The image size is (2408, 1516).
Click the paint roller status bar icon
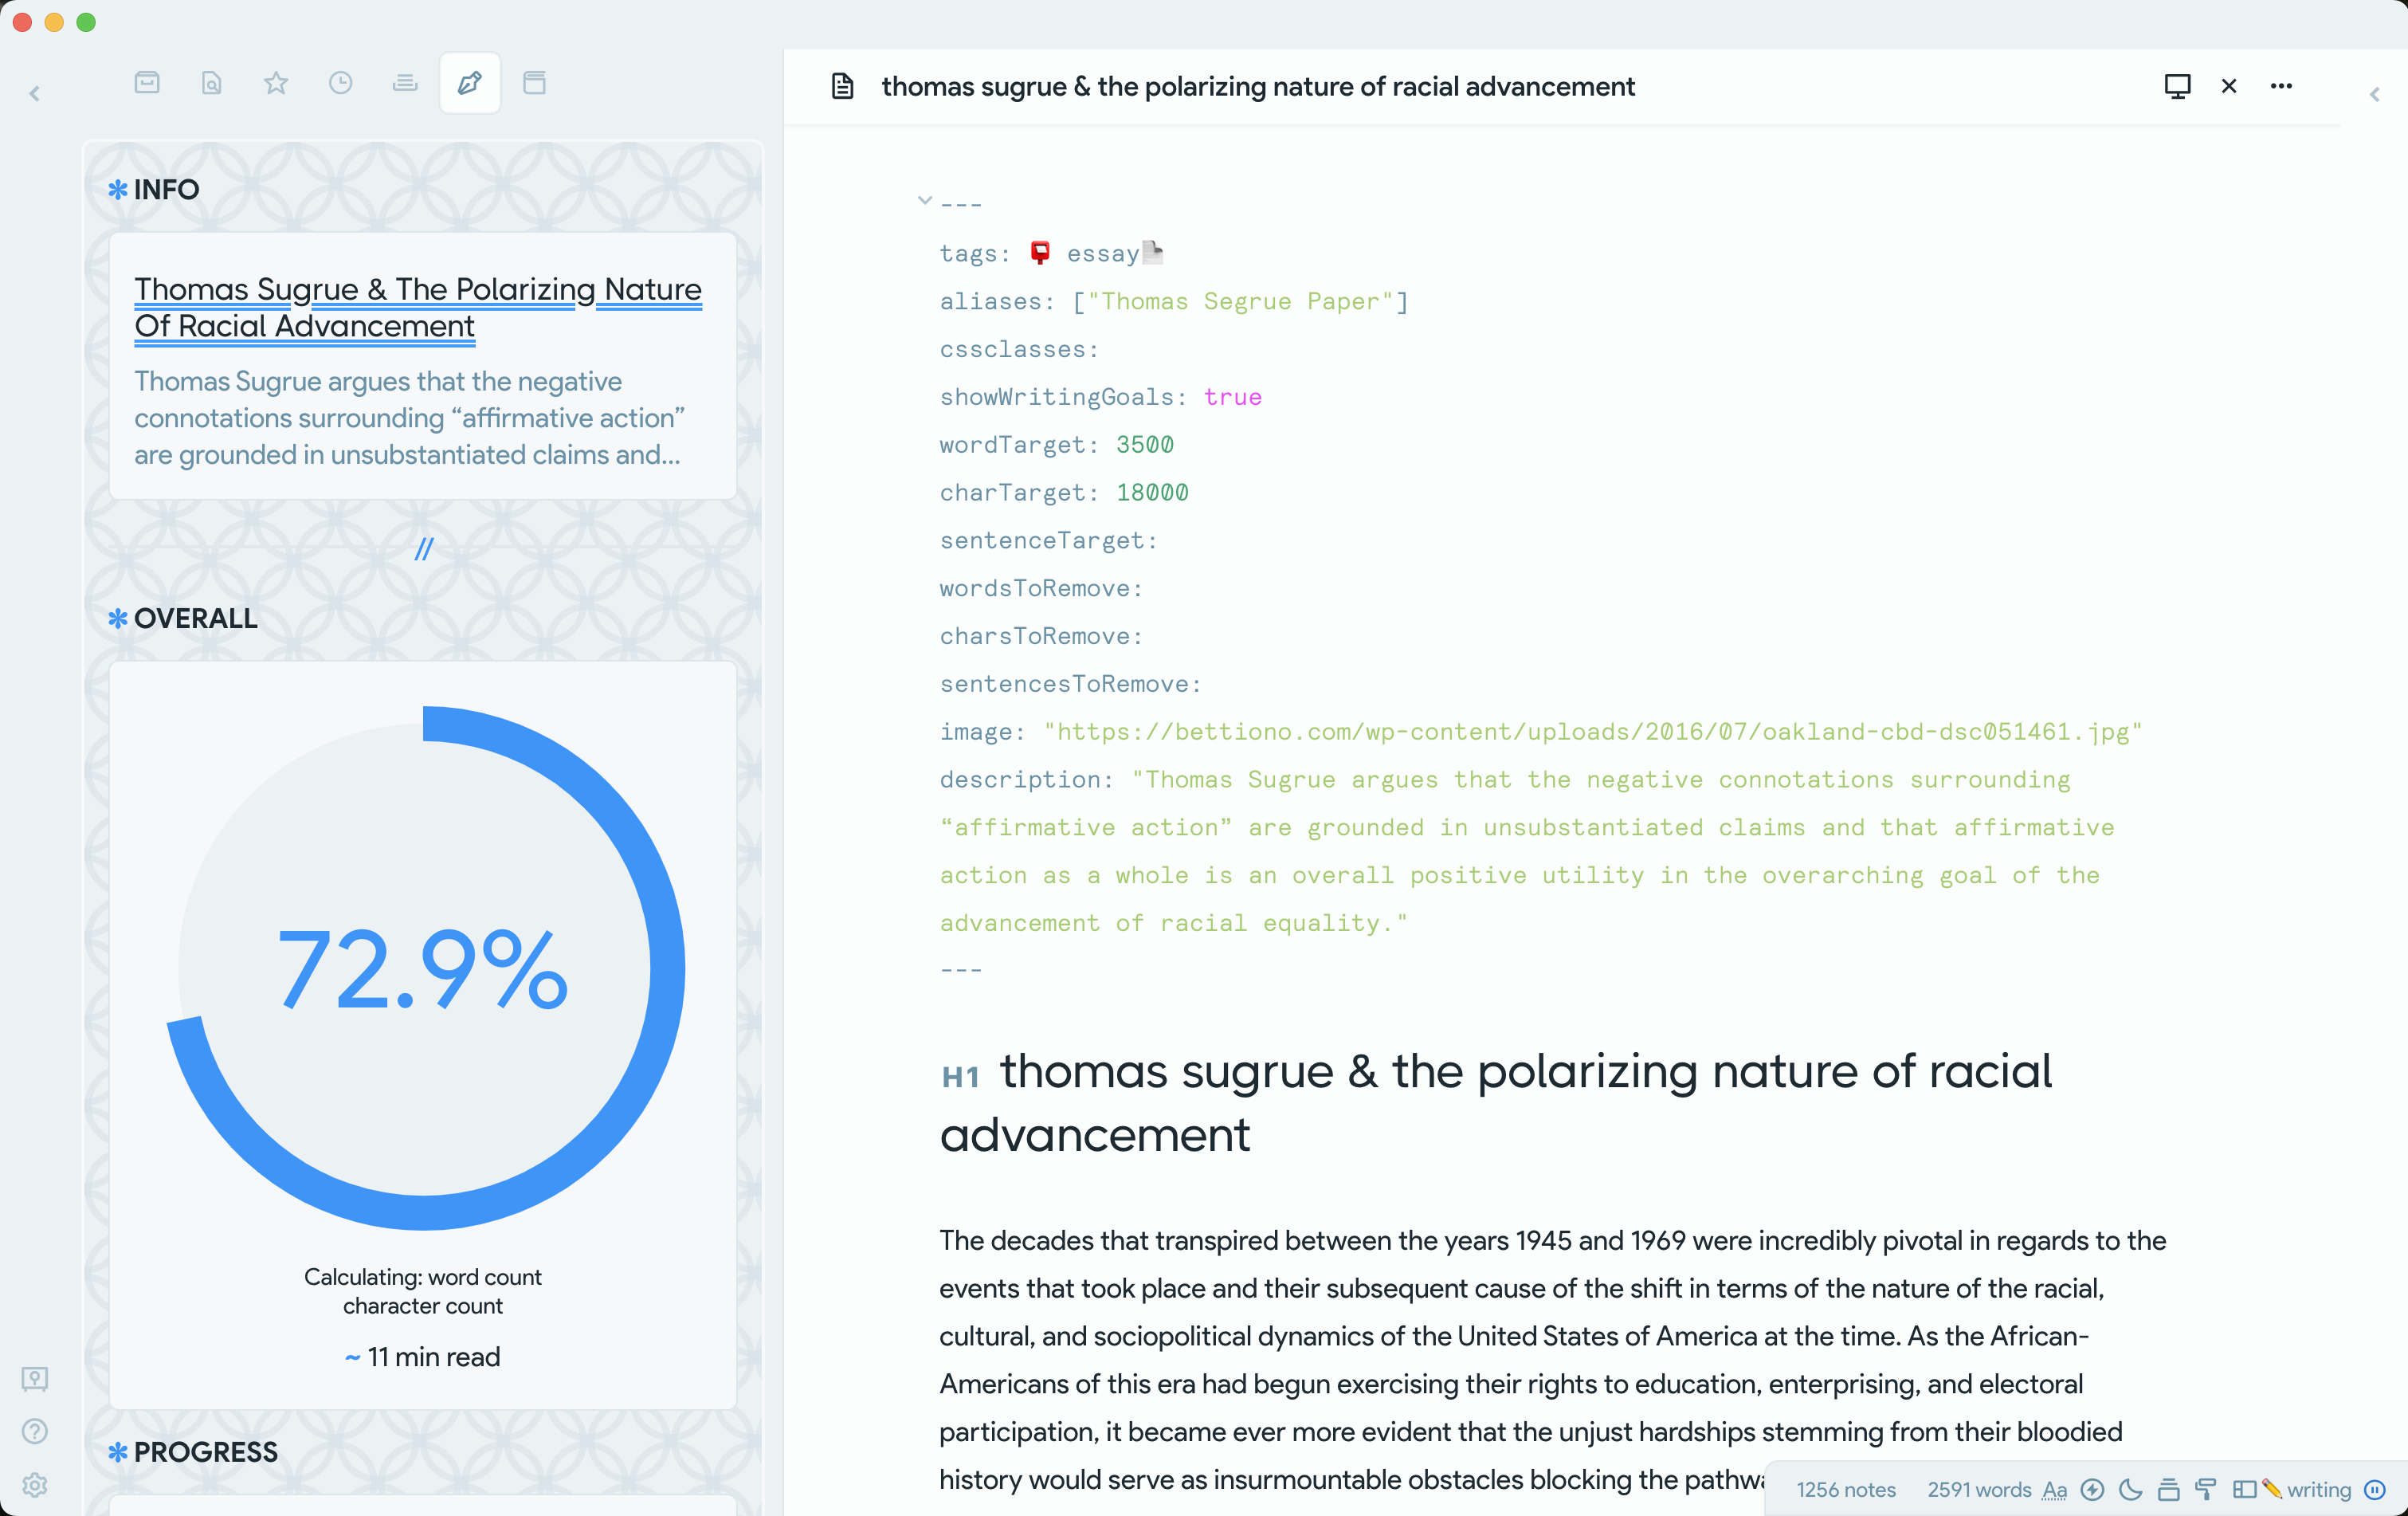(x=2206, y=1489)
